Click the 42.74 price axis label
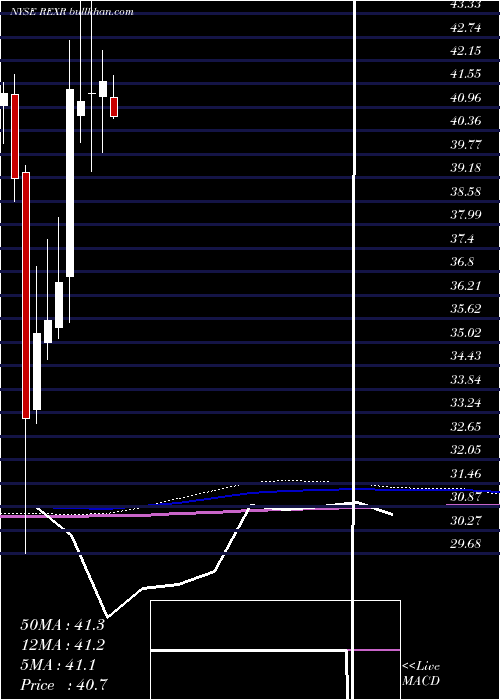Image resolution: width=500 pixels, height=700 pixels. coord(466,28)
